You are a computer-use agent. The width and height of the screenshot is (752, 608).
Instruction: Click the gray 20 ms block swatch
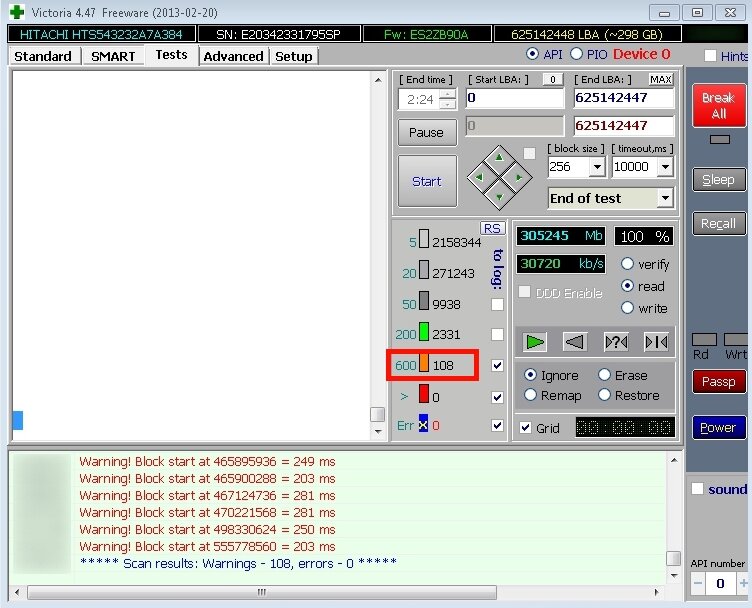(423, 269)
